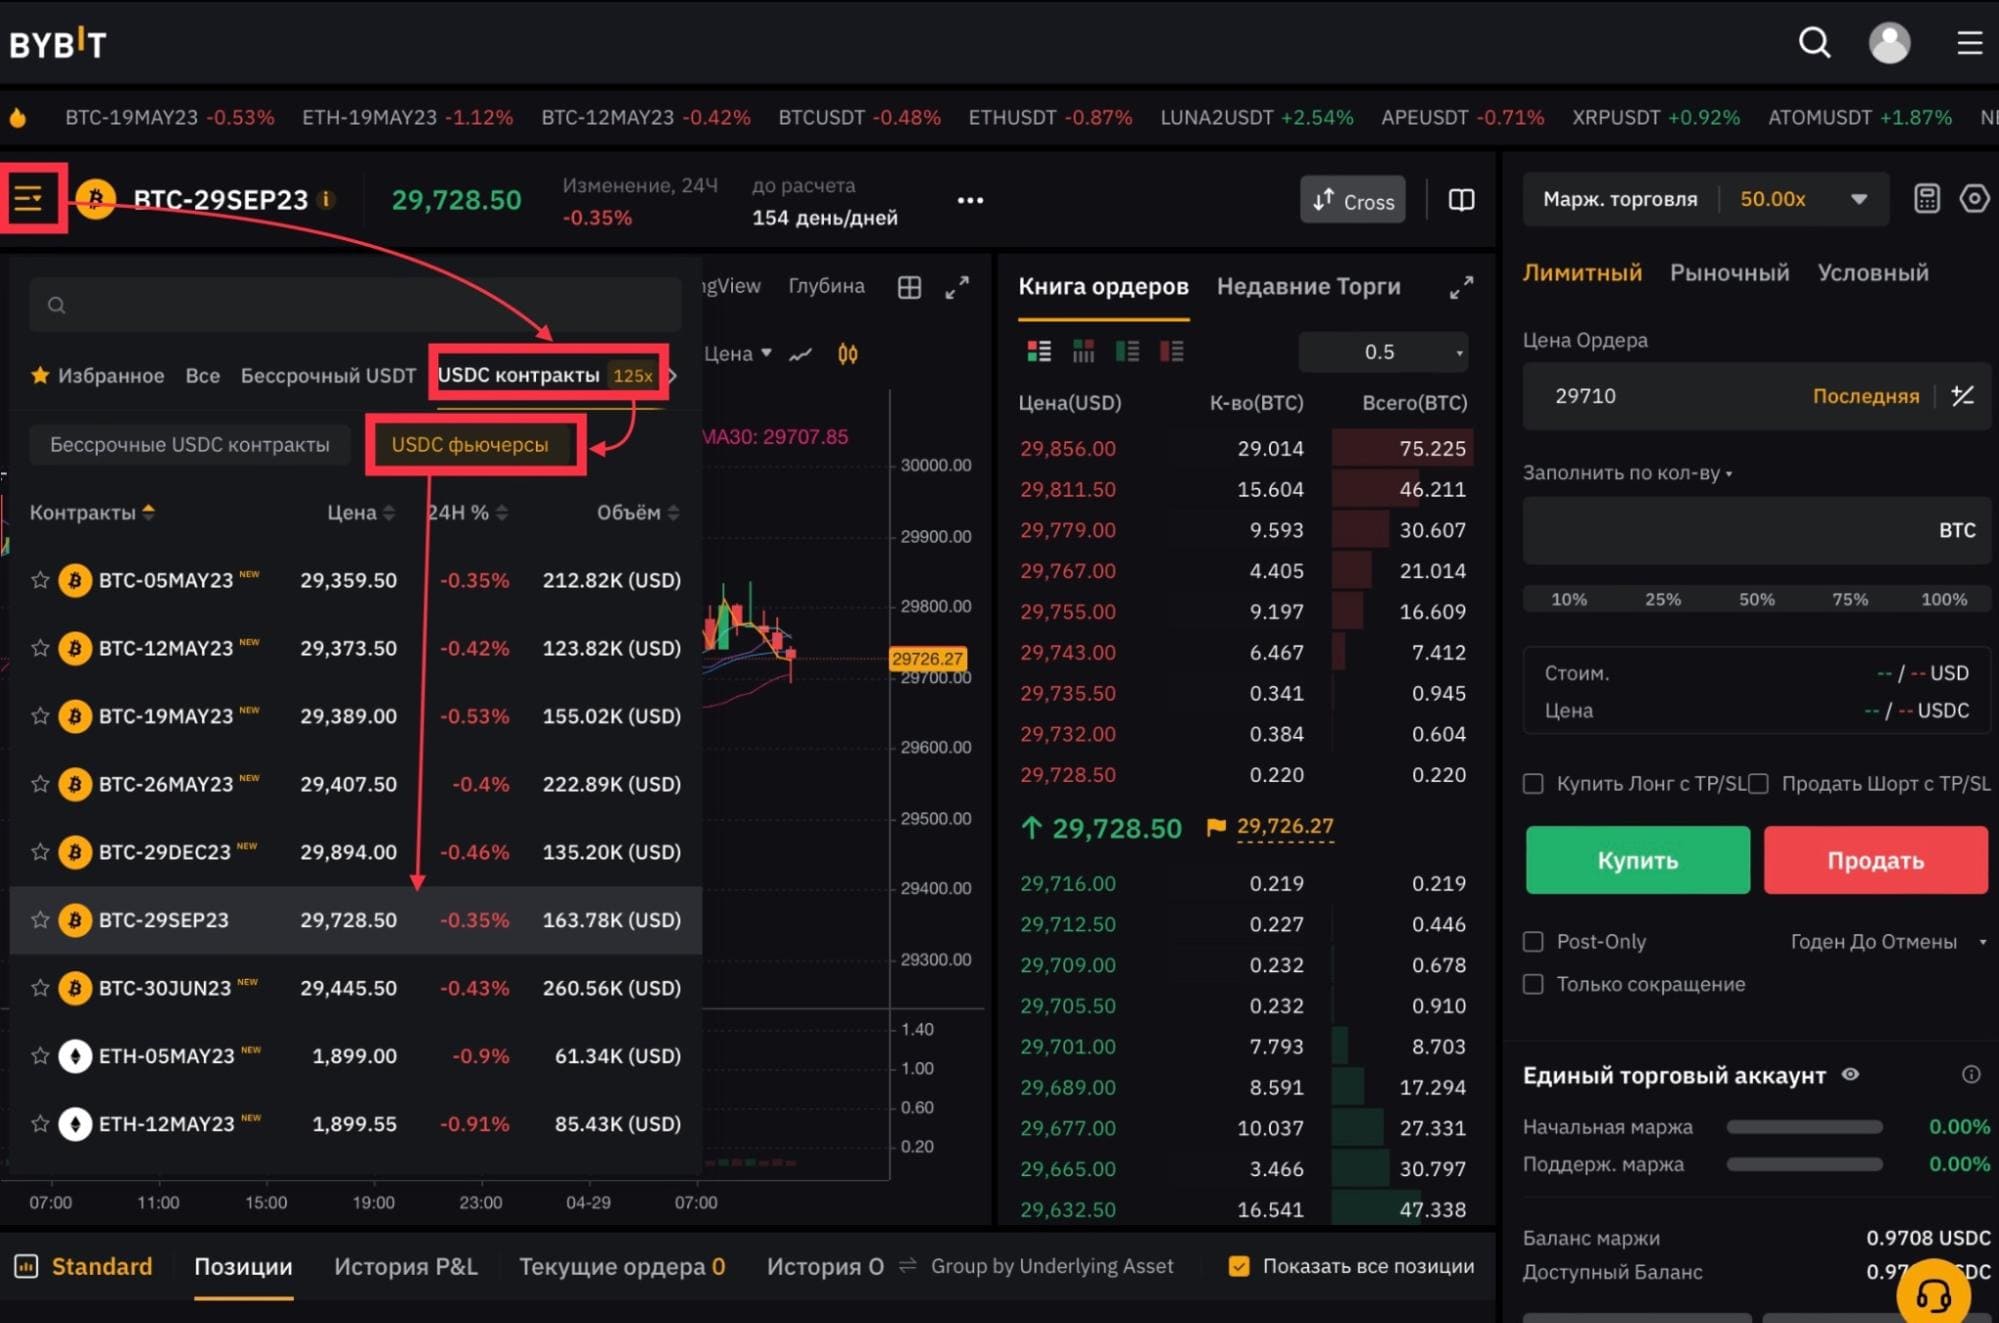Favorite the ETH-05MAY23 contract star
This screenshot has width=1999, height=1323.
(40, 1056)
